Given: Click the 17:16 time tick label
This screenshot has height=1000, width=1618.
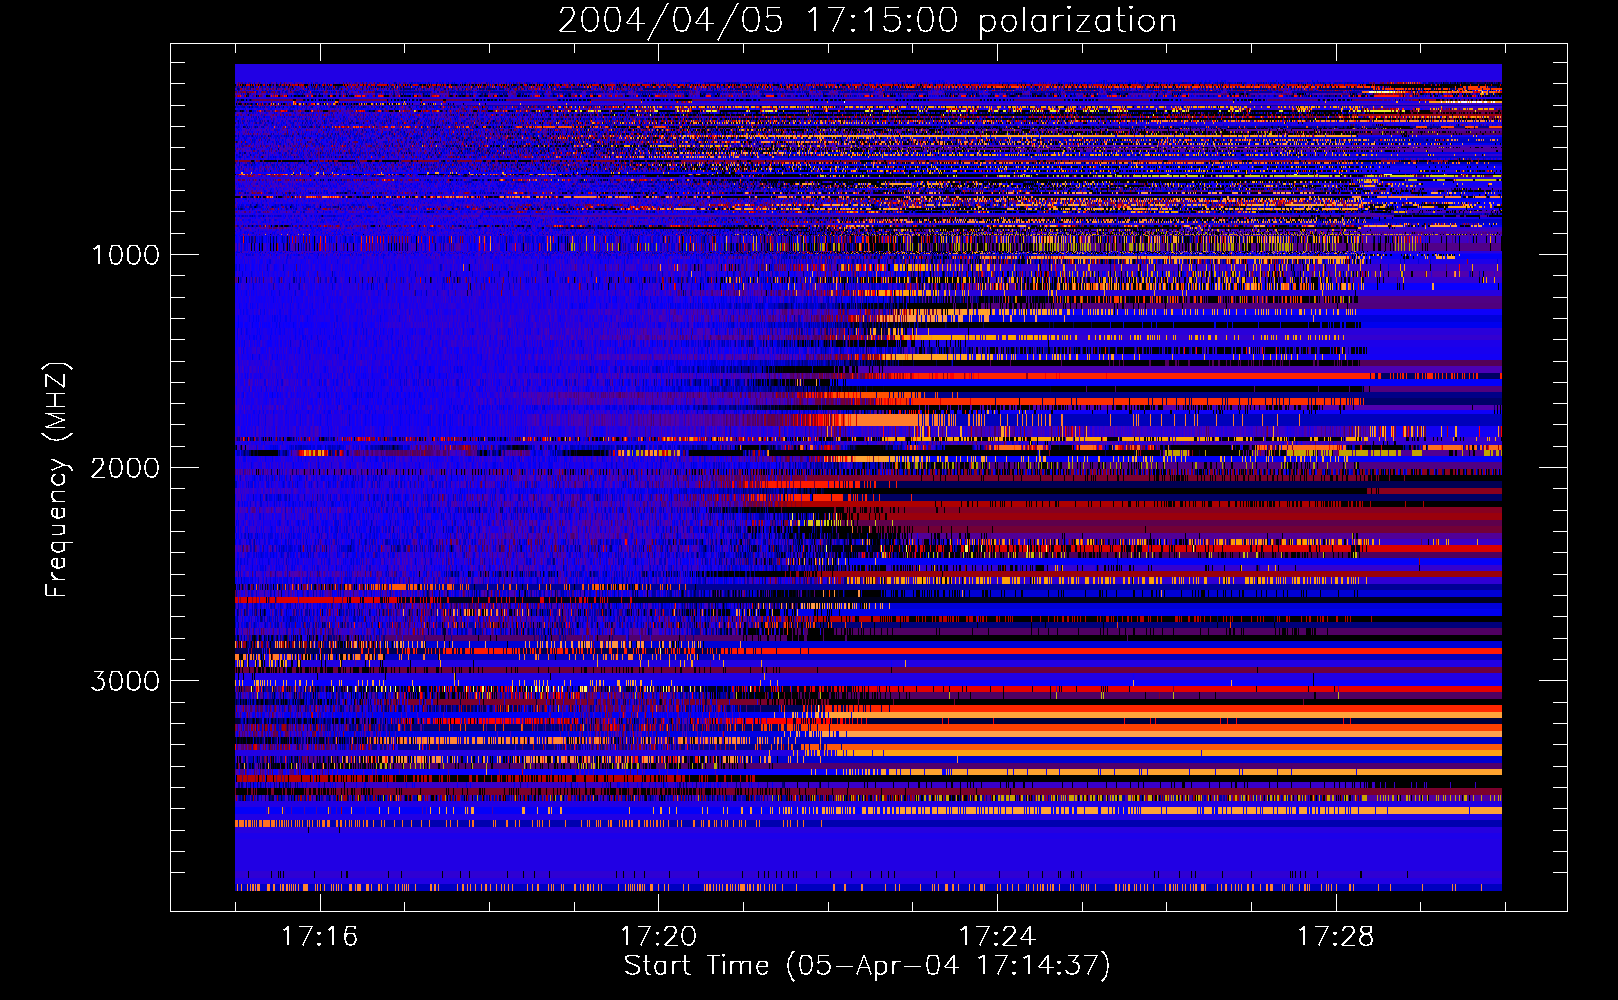Looking at the screenshot, I should tap(319, 936).
